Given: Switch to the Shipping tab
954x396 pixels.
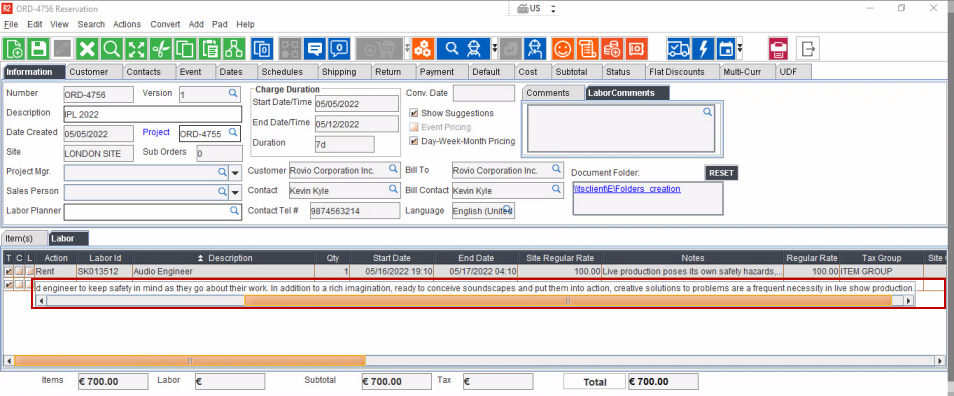Looking at the screenshot, I should (339, 72).
